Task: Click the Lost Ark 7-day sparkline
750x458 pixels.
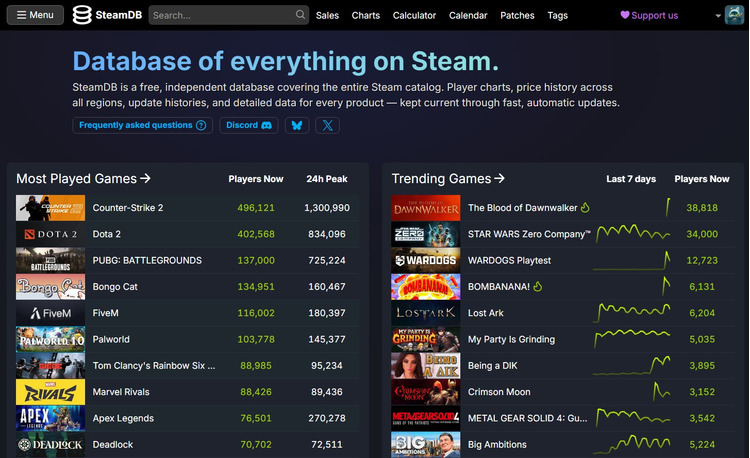Action: click(x=631, y=312)
